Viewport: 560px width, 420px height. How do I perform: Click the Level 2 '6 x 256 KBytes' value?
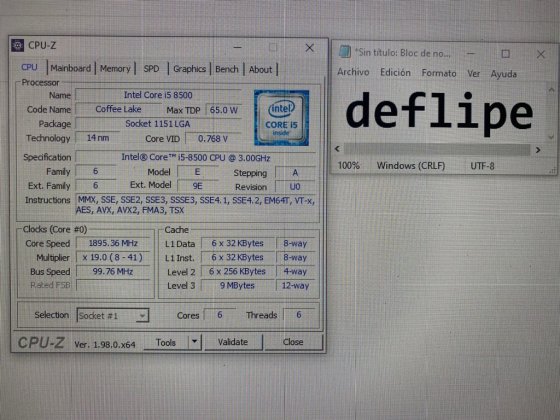coord(238,271)
